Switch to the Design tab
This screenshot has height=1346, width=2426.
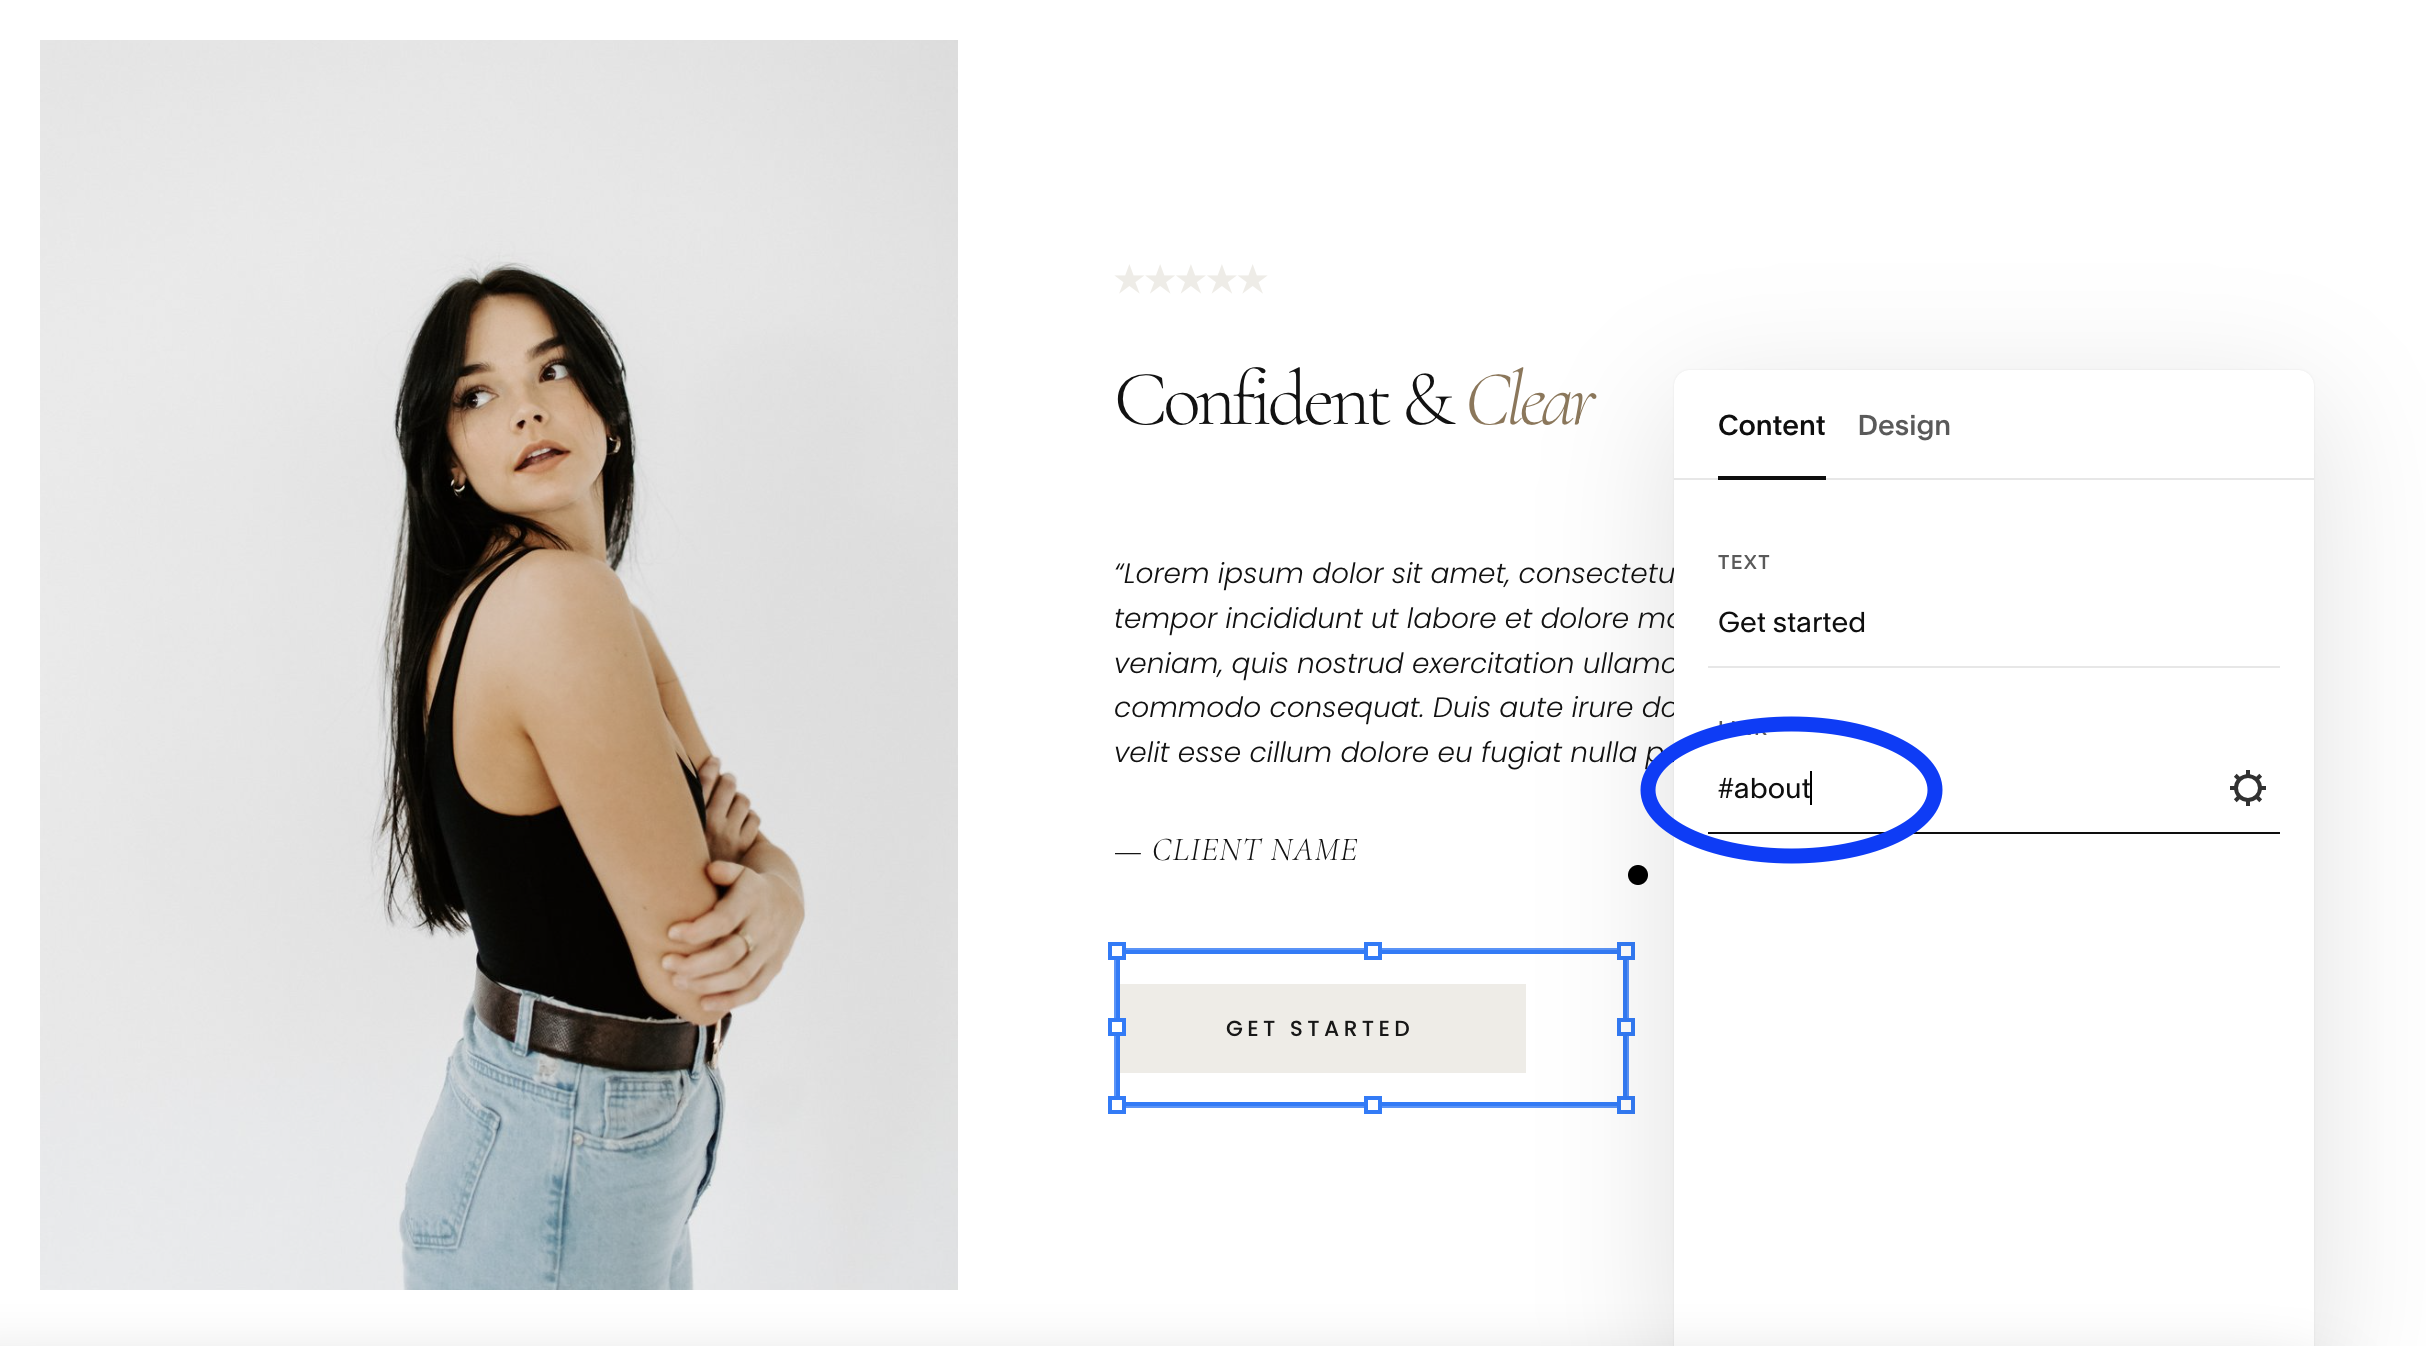click(1903, 426)
